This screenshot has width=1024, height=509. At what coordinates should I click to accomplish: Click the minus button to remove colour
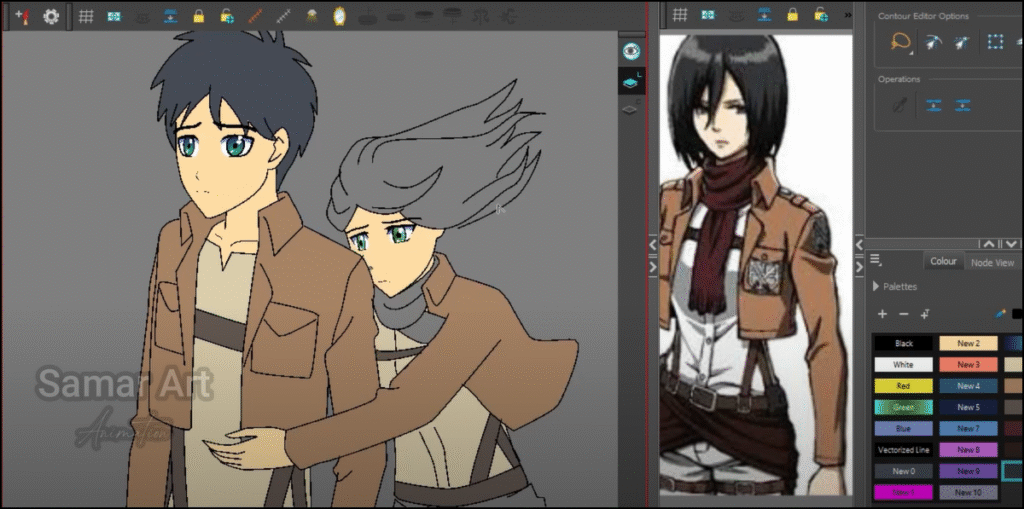904,314
